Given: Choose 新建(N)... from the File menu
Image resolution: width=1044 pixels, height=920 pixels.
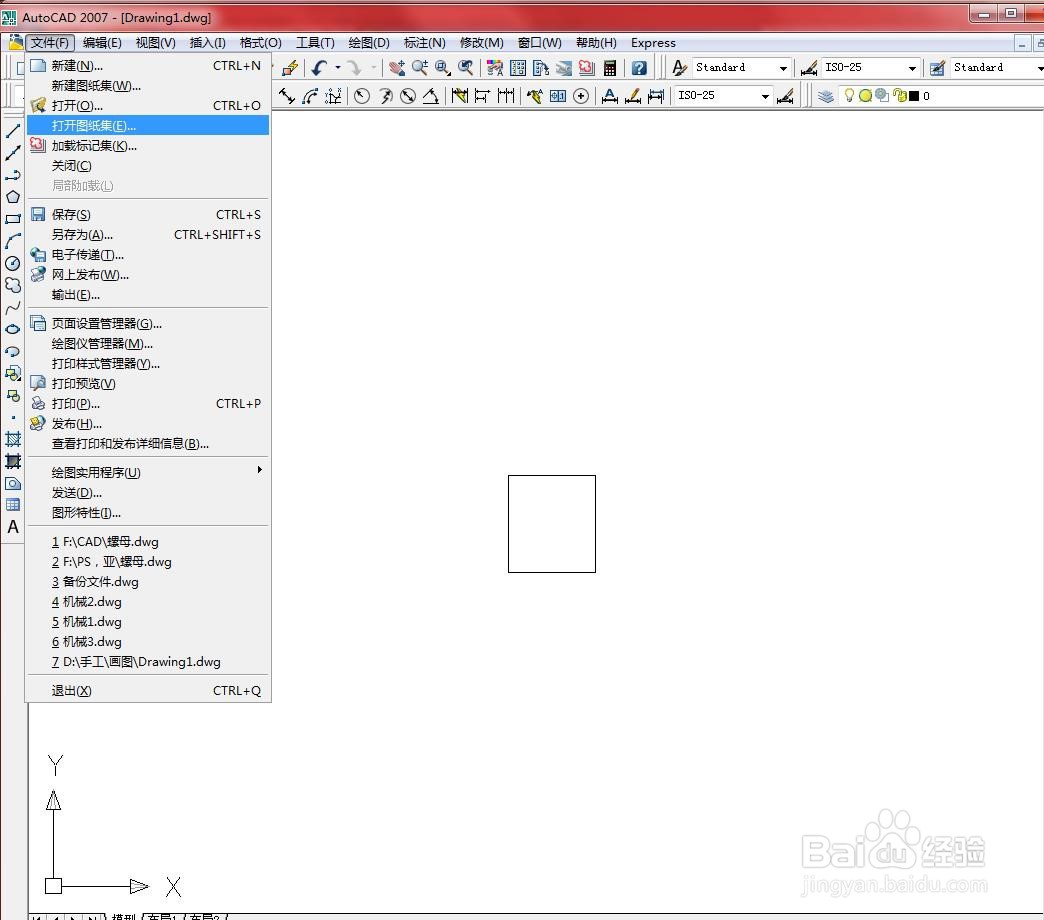Looking at the screenshot, I should click(148, 66).
